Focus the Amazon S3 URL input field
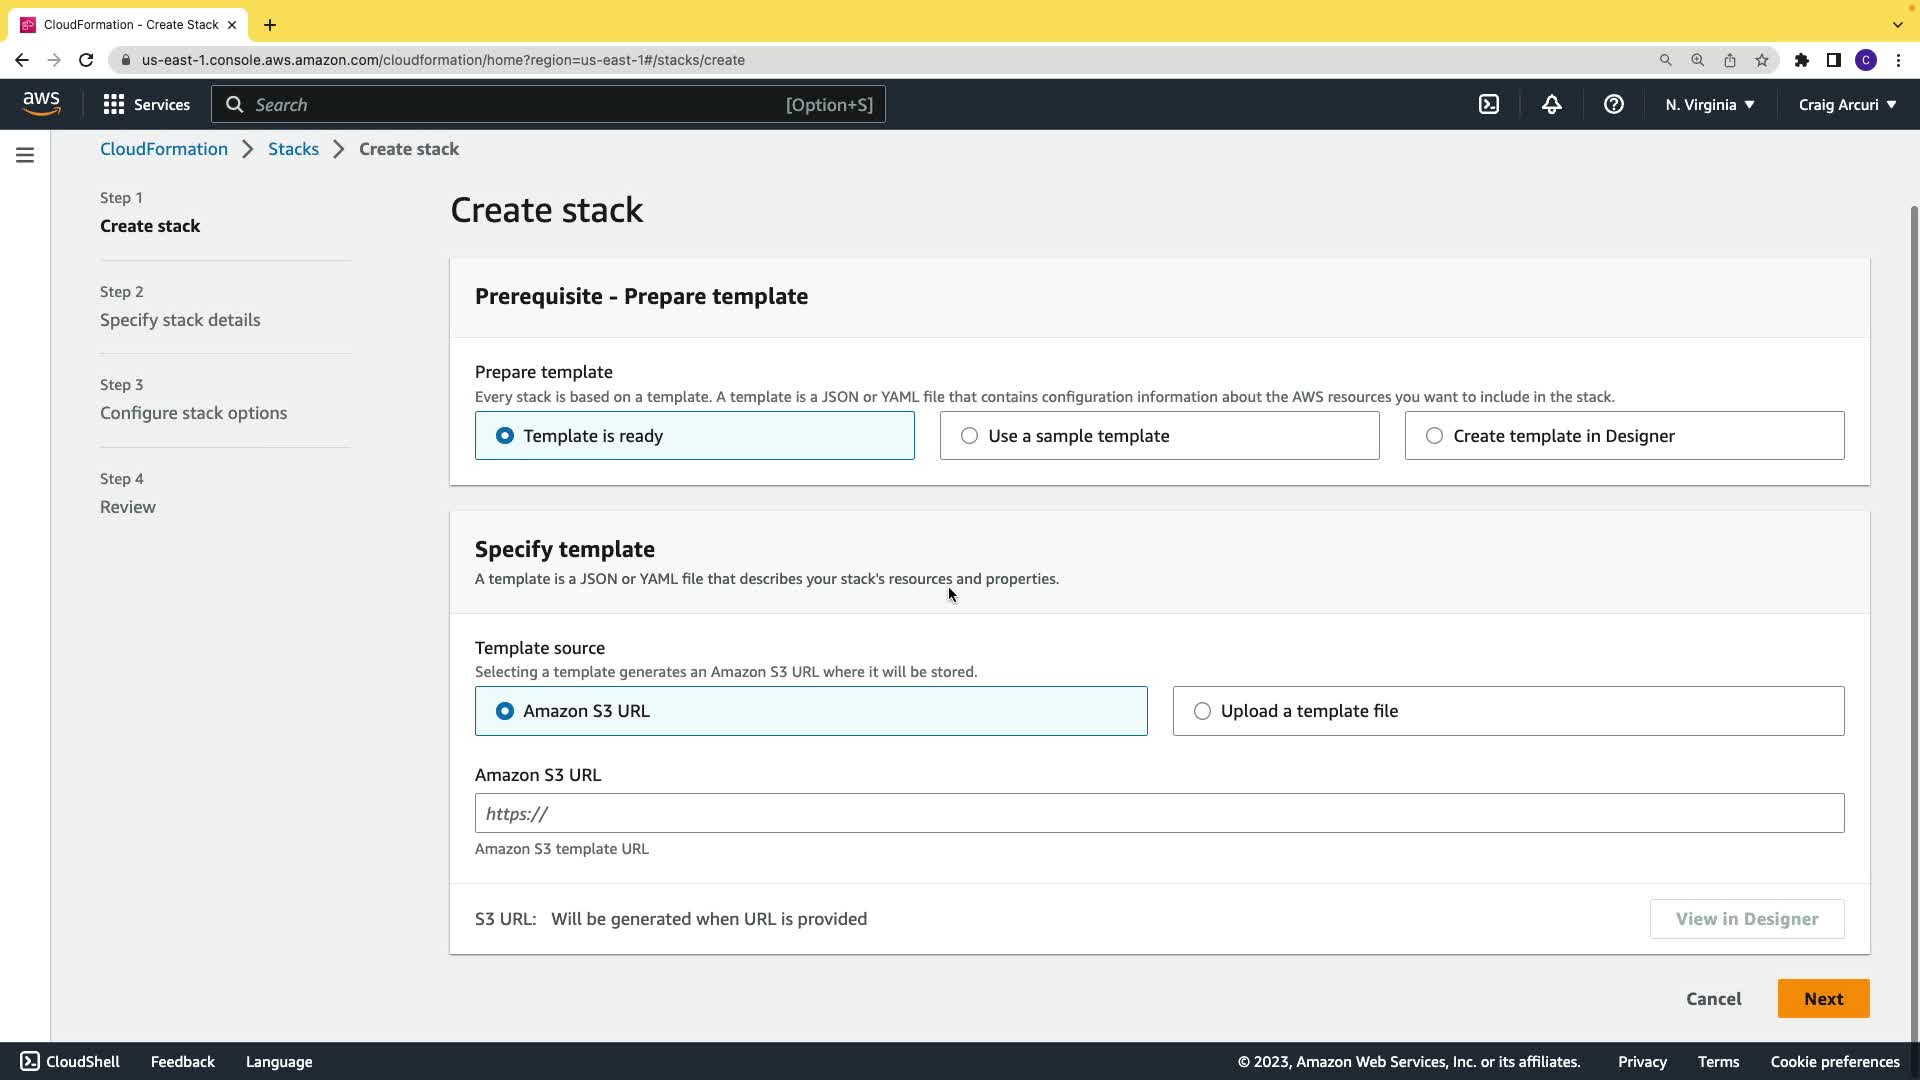The image size is (1920, 1080). point(1158,814)
